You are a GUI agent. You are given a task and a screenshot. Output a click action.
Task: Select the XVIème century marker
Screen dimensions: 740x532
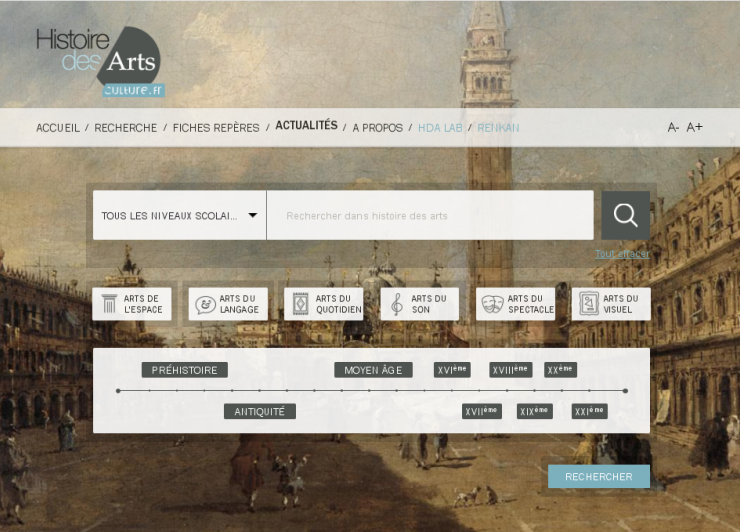pyautogui.click(x=452, y=370)
